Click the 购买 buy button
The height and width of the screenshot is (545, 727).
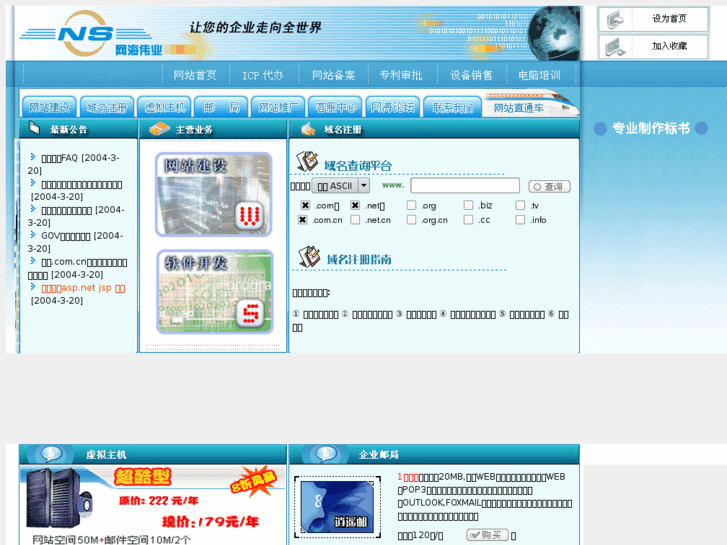pos(487,535)
